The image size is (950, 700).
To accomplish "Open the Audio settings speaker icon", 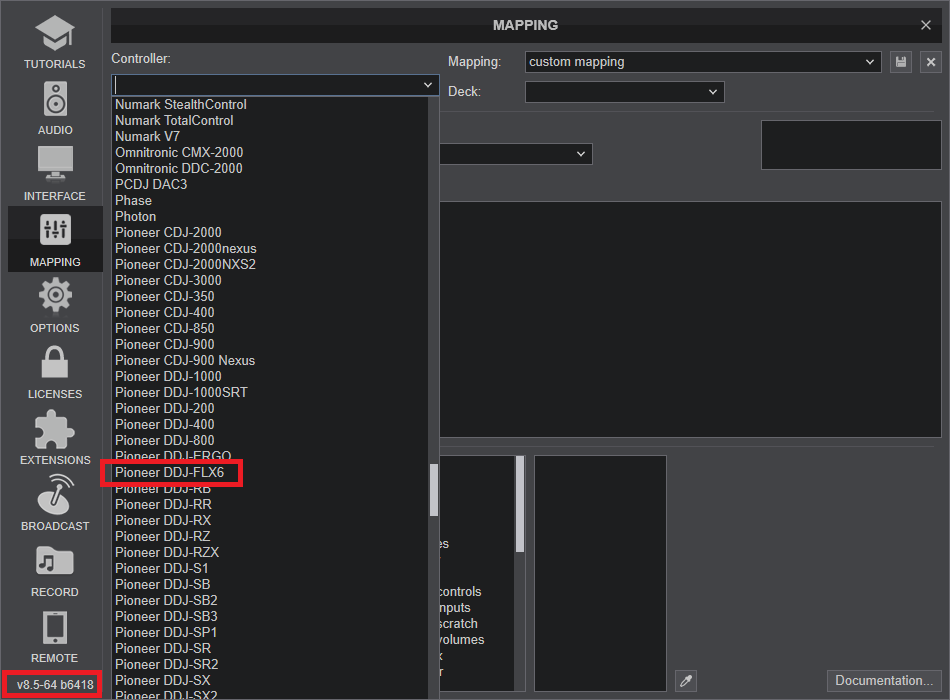I will click(55, 99).
